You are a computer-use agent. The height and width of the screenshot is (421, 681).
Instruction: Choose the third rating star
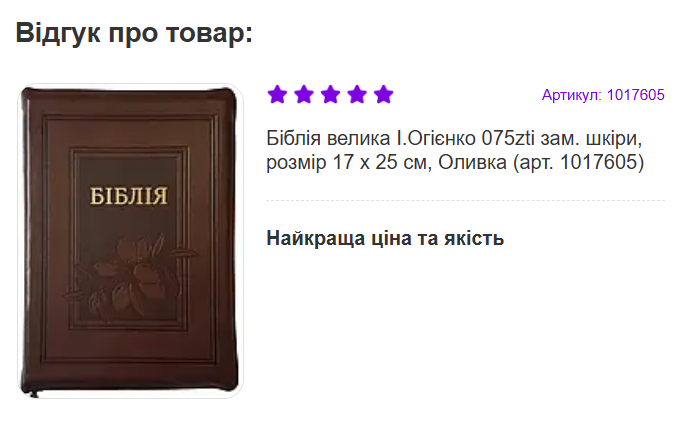tap(331, 94)
